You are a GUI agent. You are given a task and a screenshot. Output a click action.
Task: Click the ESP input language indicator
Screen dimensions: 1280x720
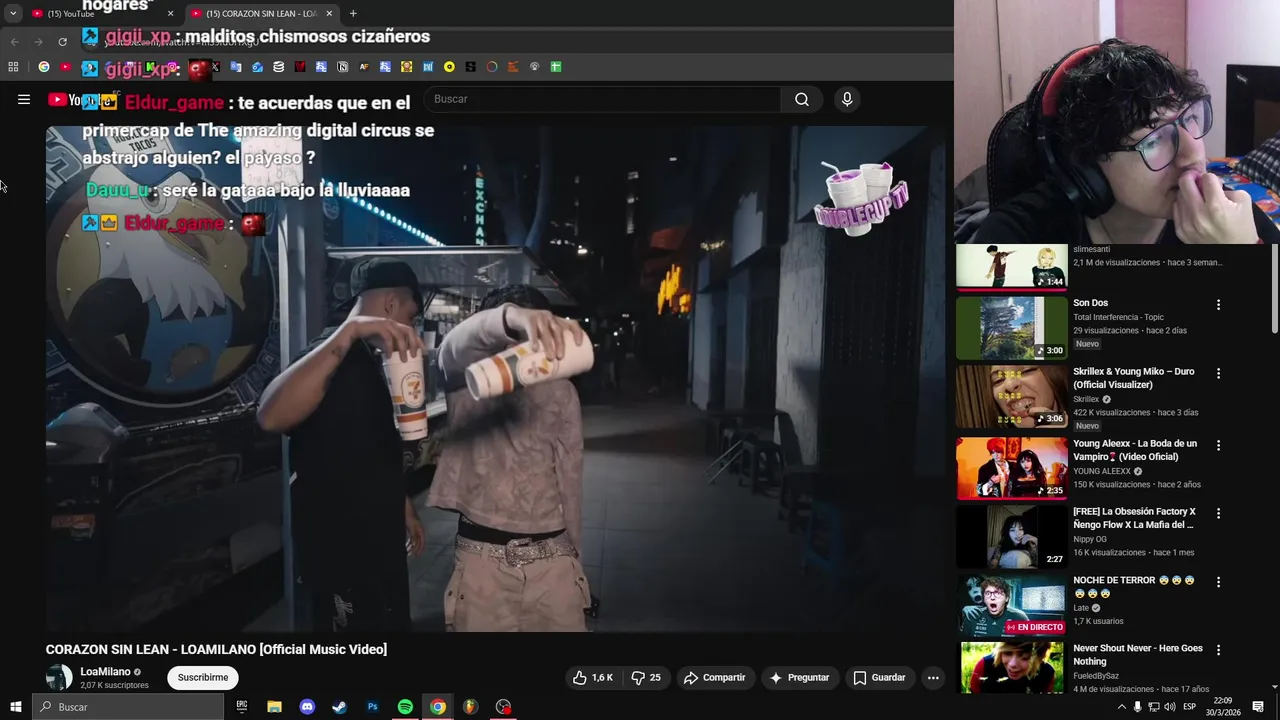pos(1189,707)
